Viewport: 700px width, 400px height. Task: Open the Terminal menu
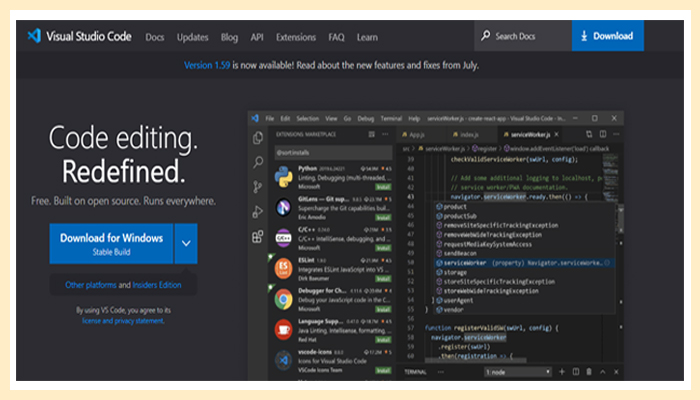391,119
